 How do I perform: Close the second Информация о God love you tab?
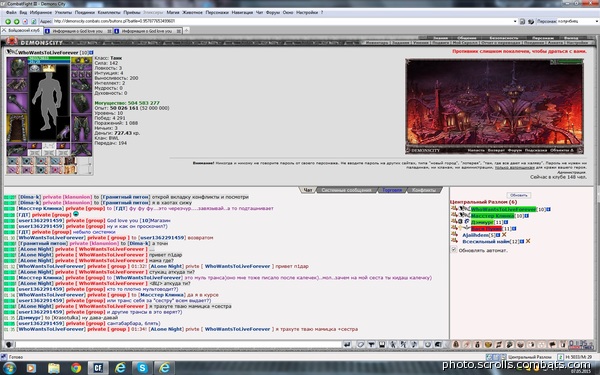point(179,31)
